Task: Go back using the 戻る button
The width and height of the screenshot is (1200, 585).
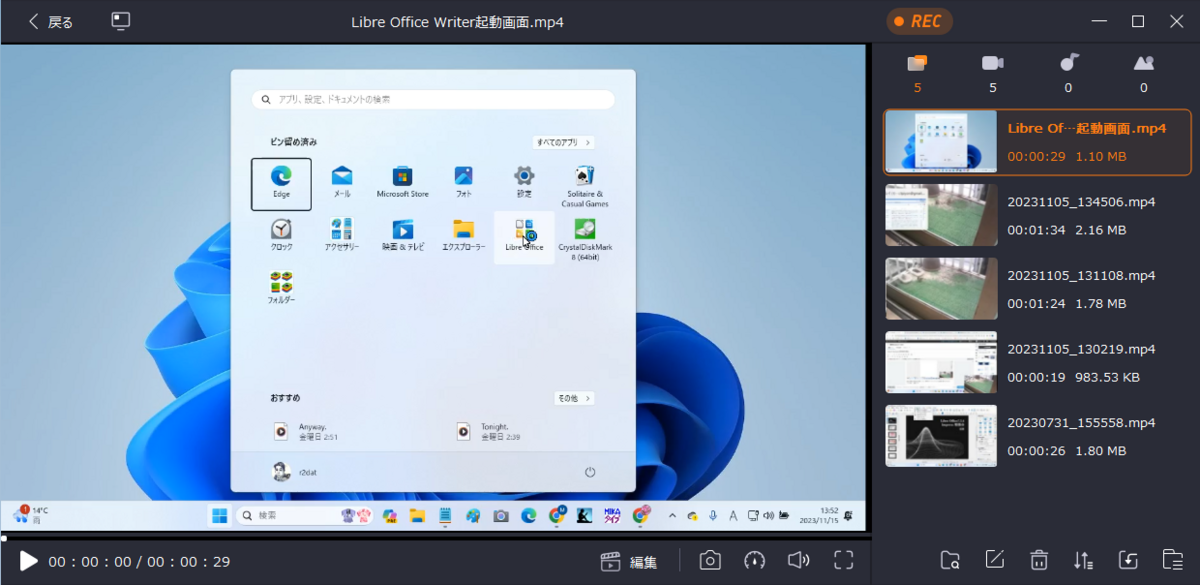Action: pos(50,21)
